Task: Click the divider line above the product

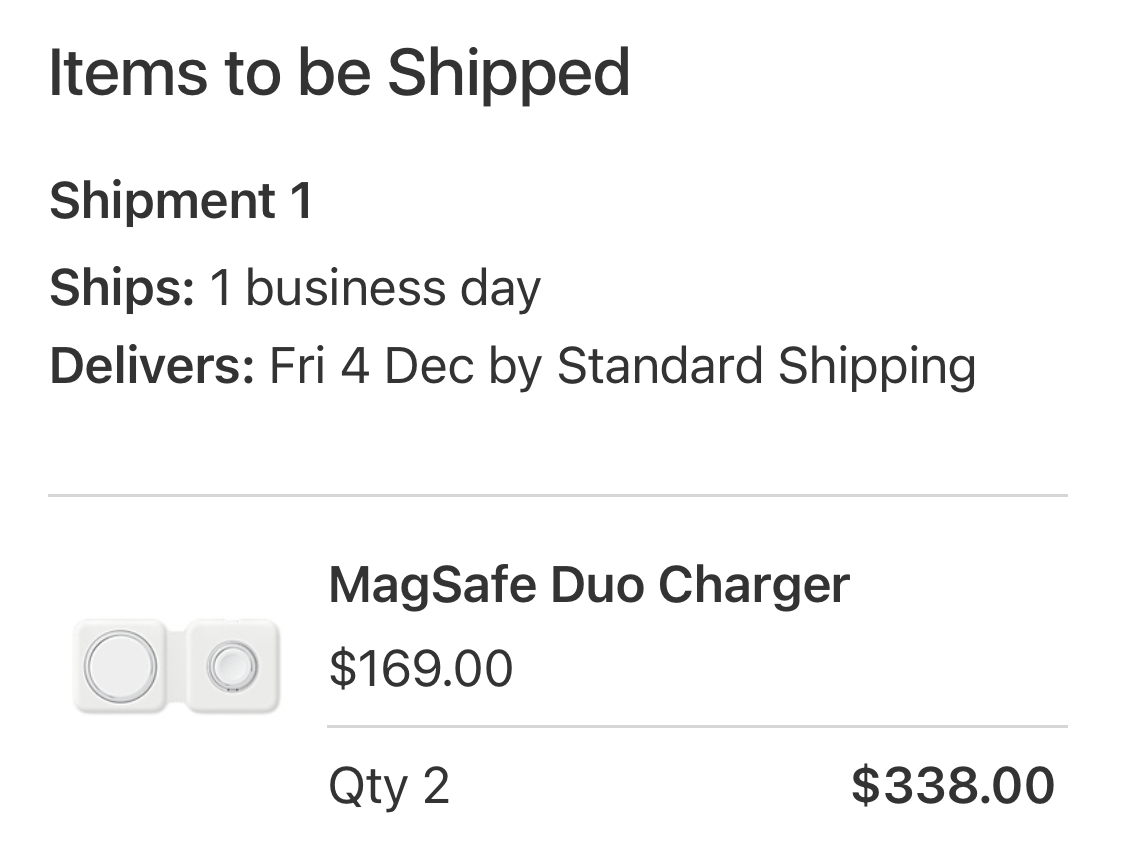Action: click(x=557, y=495)
